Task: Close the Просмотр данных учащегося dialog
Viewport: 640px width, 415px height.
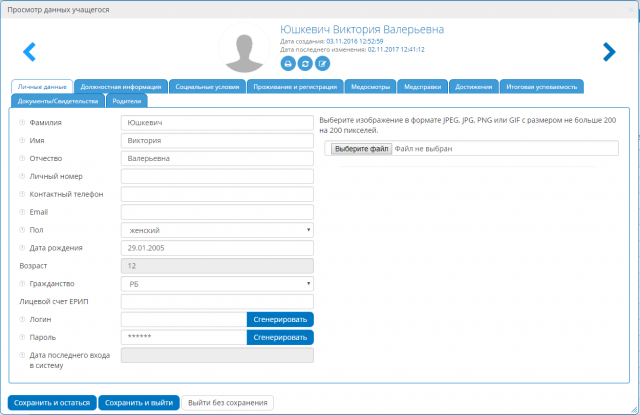Action: click(631, 9)
